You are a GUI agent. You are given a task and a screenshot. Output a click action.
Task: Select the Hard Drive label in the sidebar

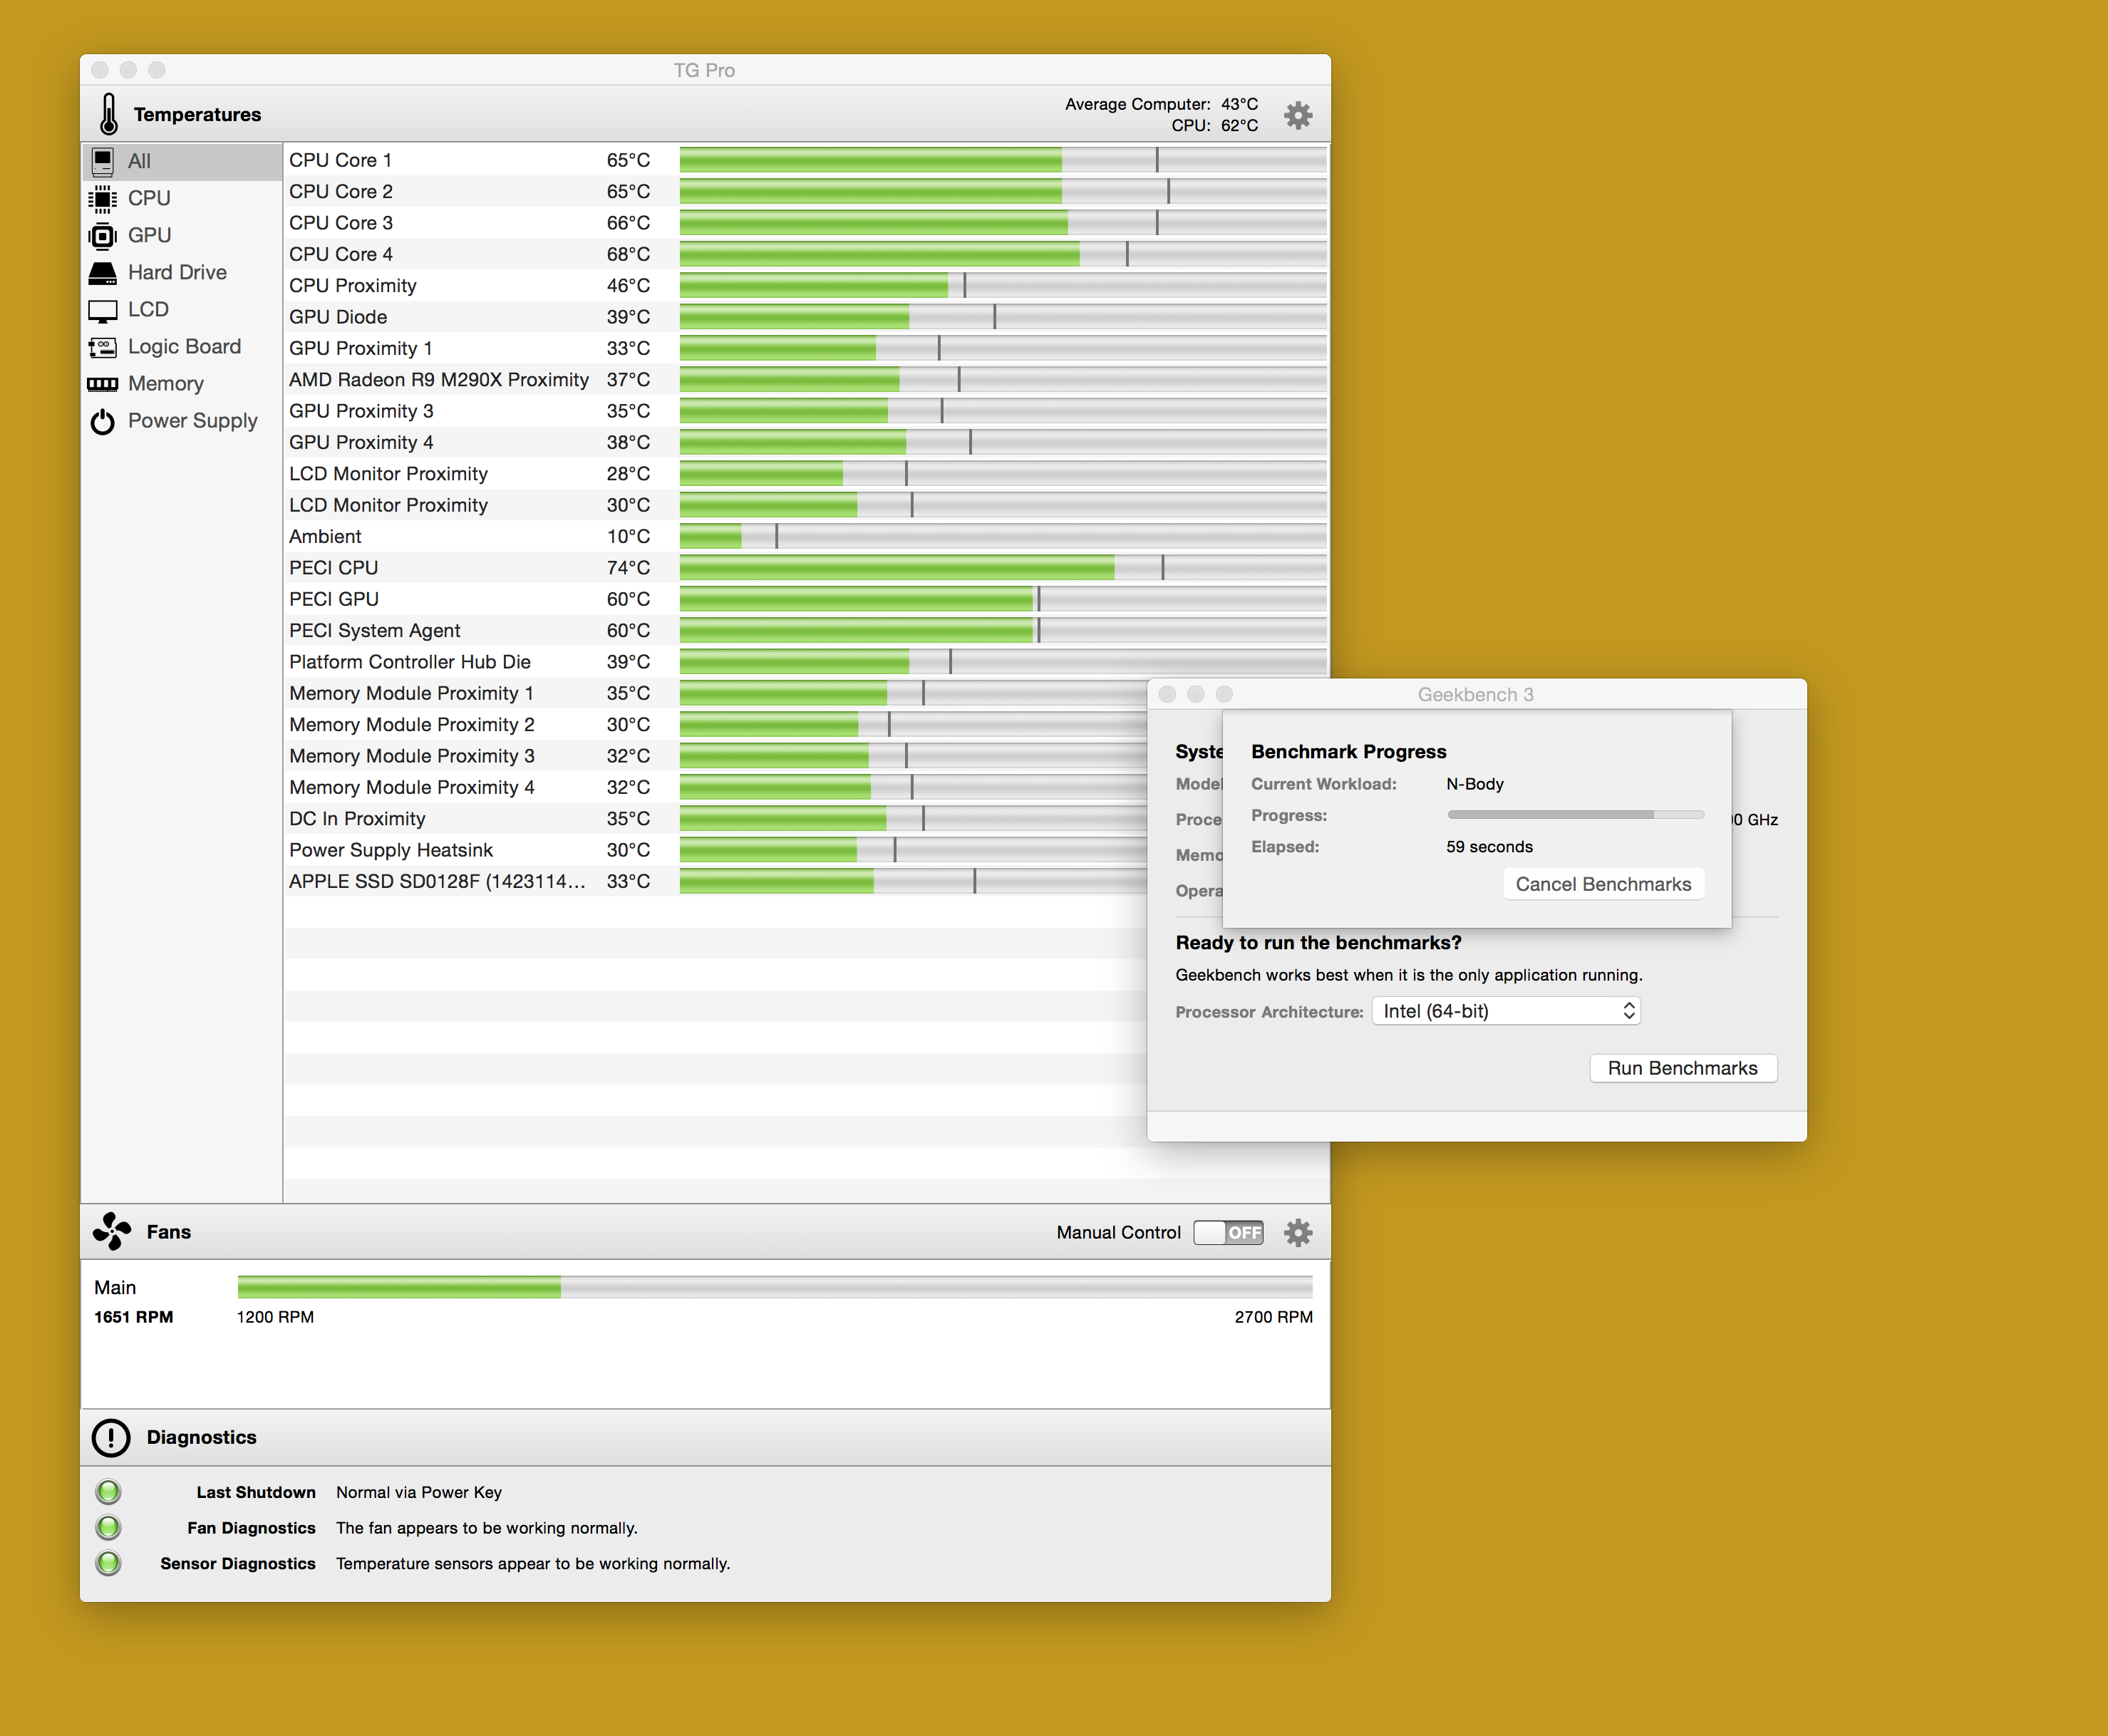click(x=177, y=272)
